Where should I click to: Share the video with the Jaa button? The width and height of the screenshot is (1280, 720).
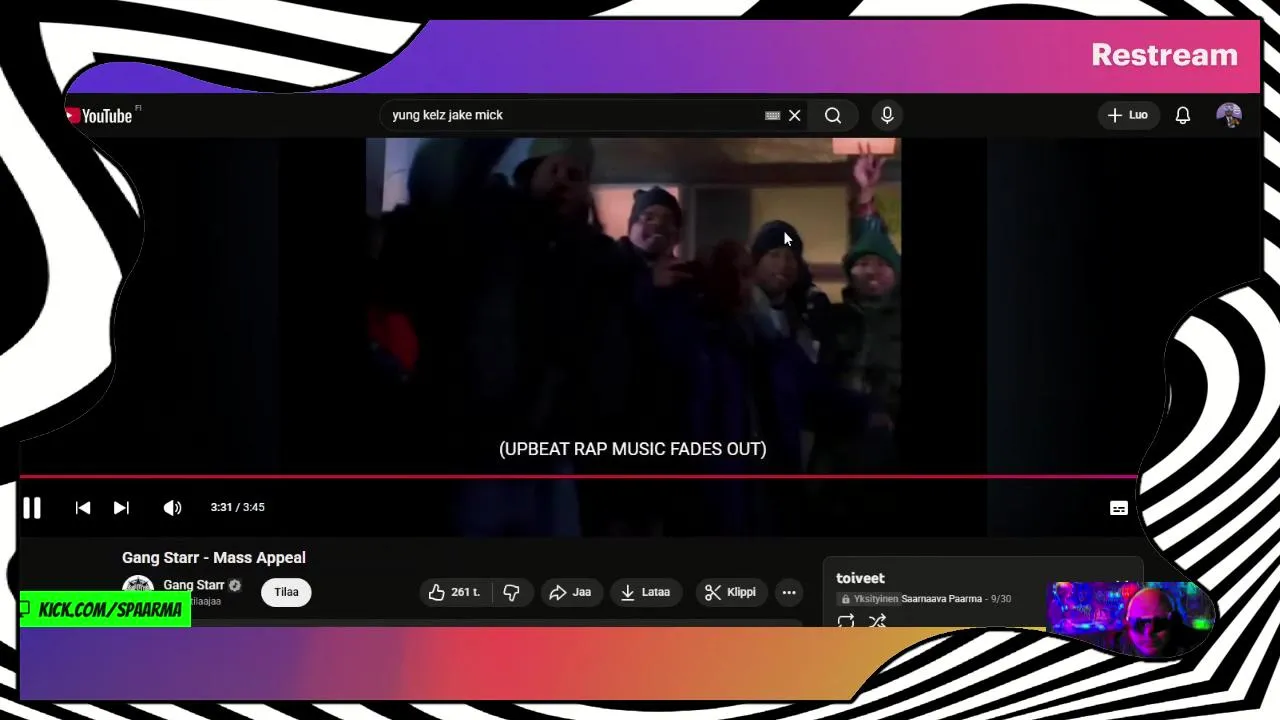[x=571, y=592]
